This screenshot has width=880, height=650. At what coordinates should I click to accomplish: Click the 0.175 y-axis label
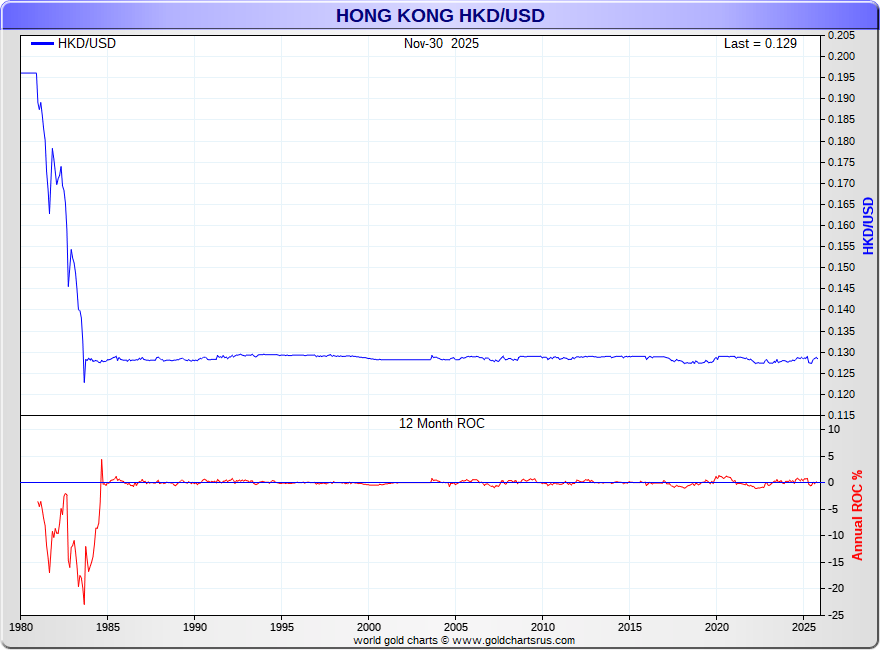[x=841, y=162]
